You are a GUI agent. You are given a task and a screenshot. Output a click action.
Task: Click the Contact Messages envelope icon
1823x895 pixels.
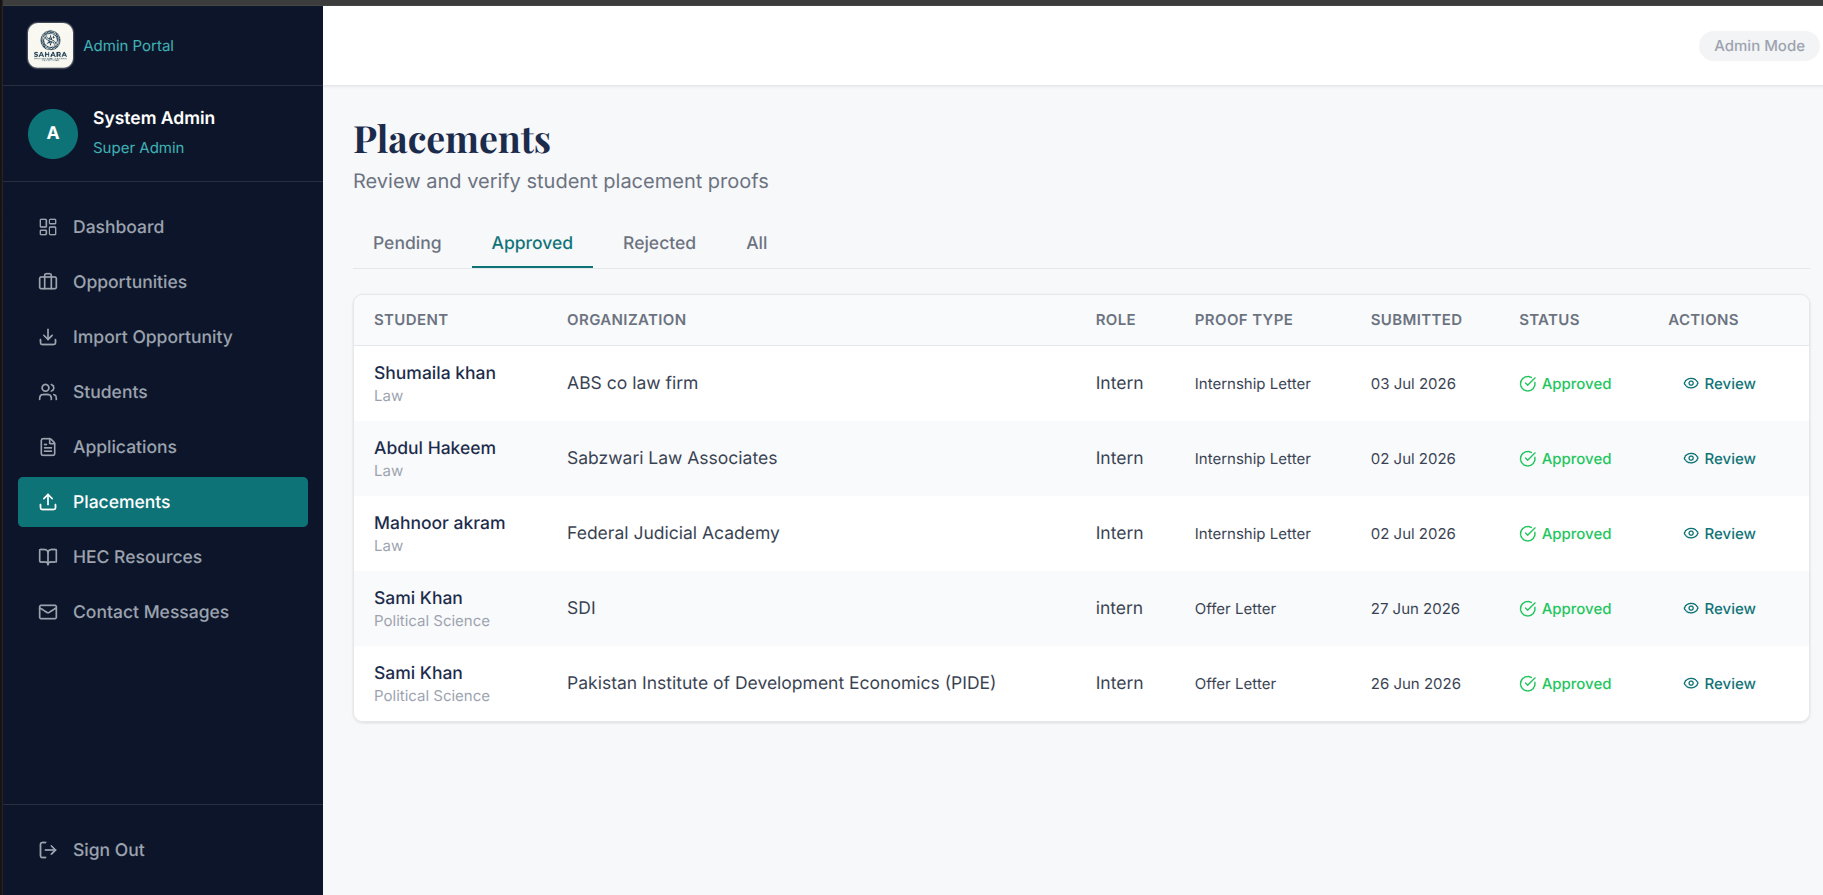(x=48, y=612)
